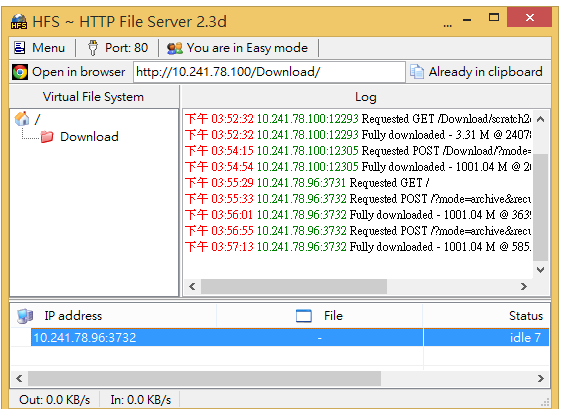Click log entry at 03:56:55 Requested POST

point(358,231)
